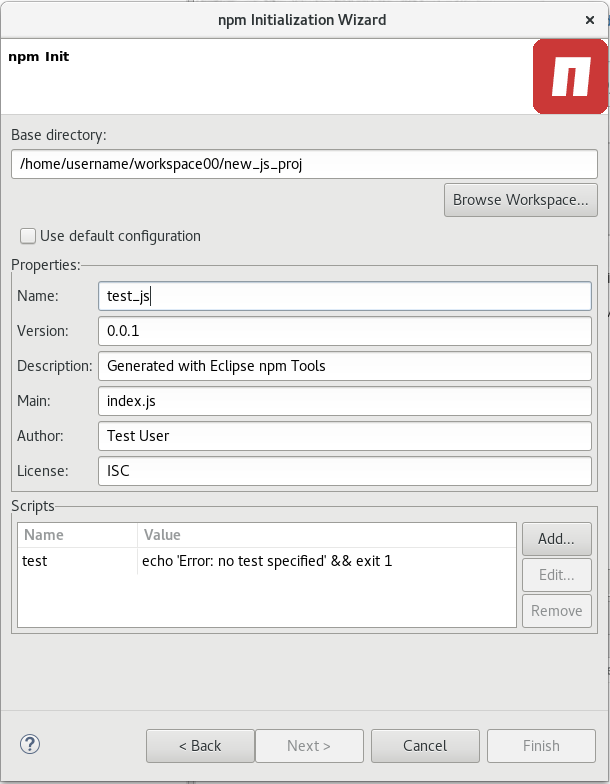
Task: Click the Value column header in Scripts
Action: tap(326, 535)
